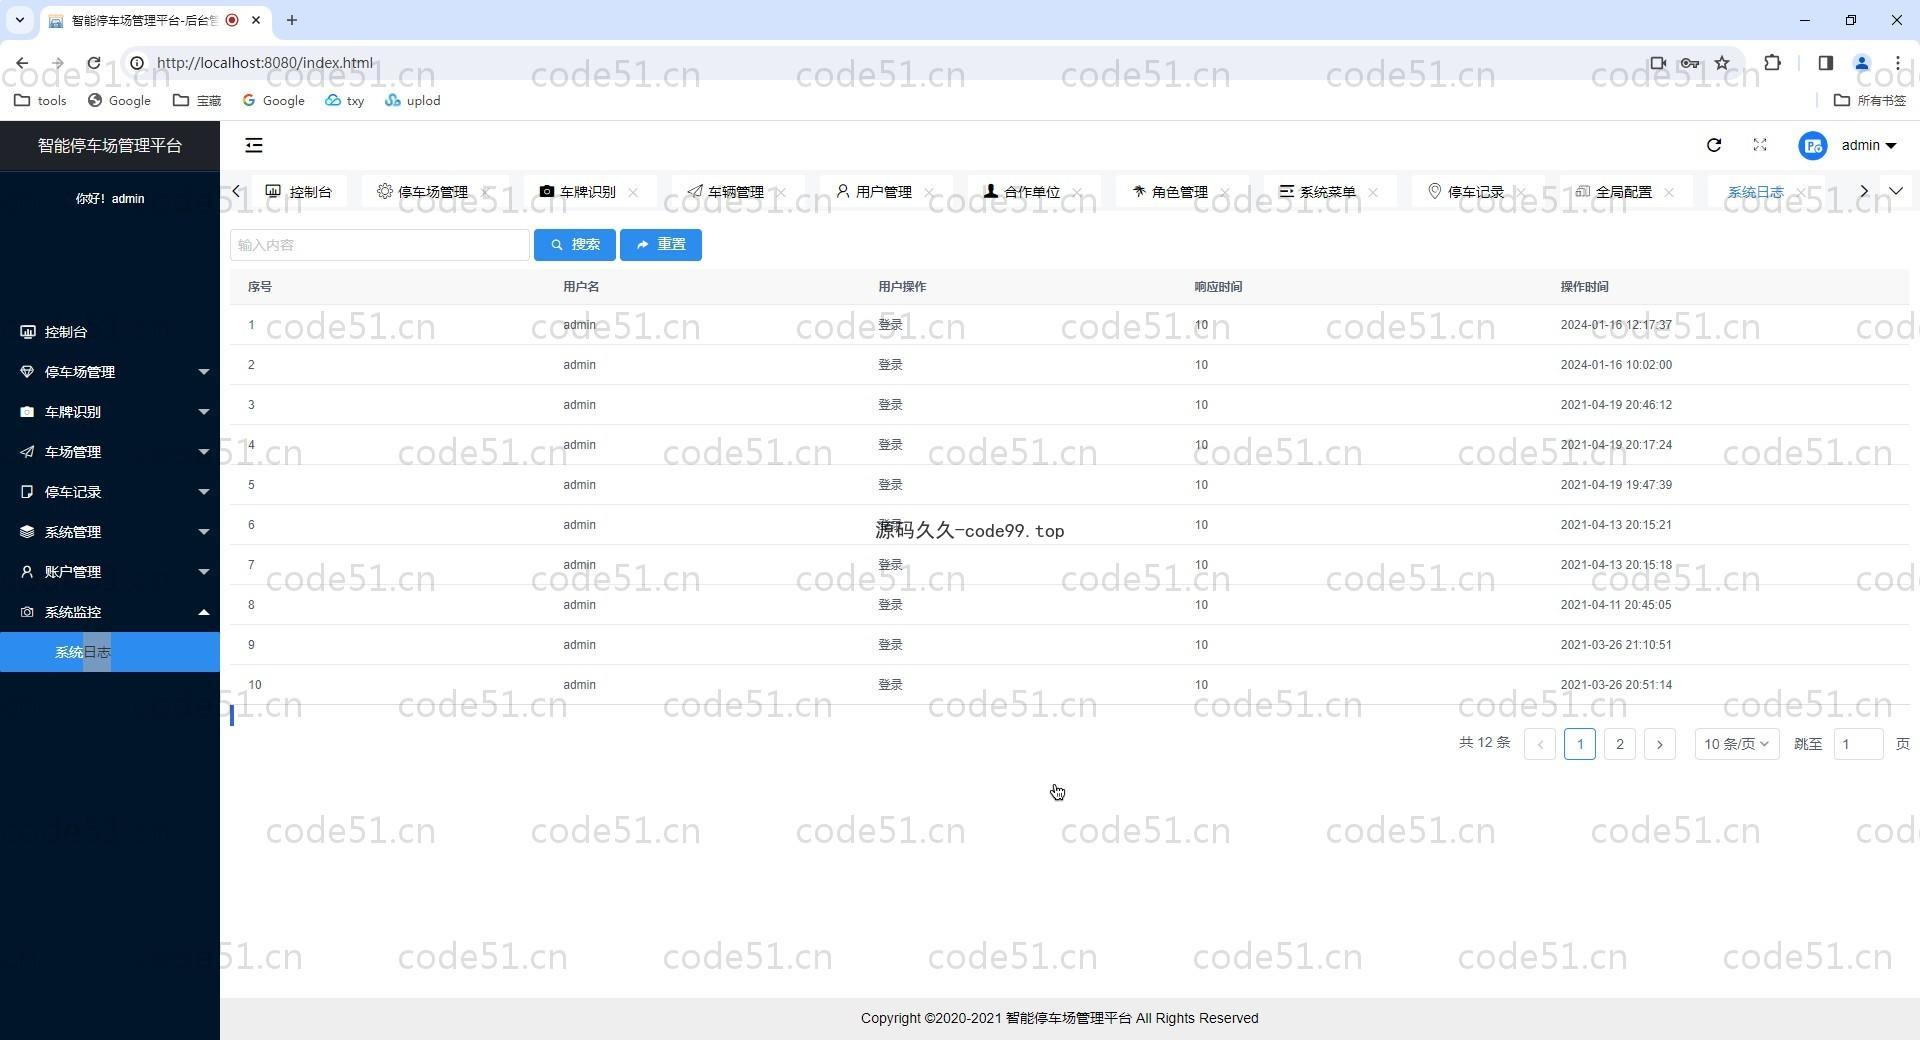
Task: Go to page 2 of the log
Action: click(1620, 744)
